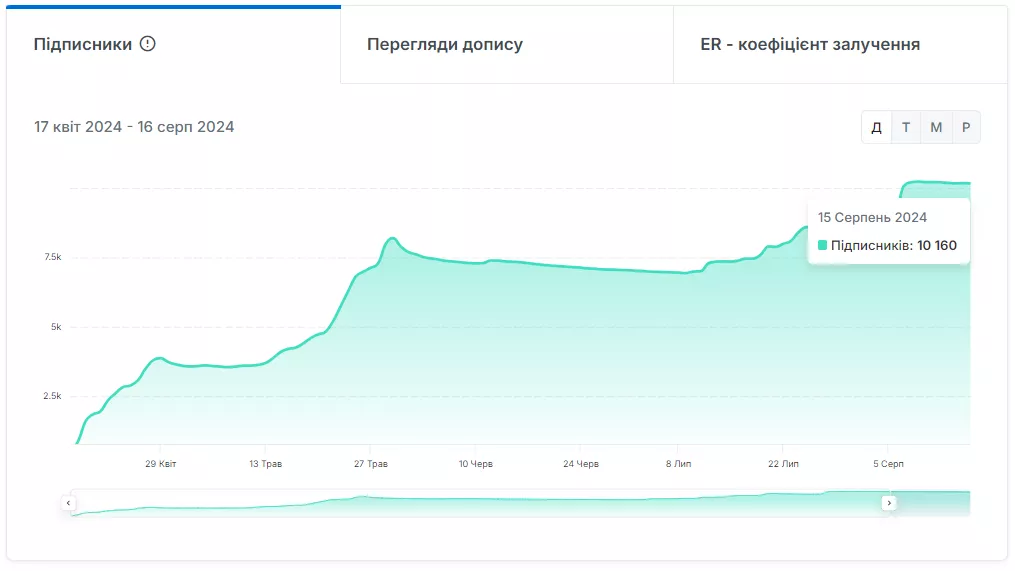The height and width of the screenshot is (571, 1015).
Task: Select the Т (week) period button
Action: [906, 128]
